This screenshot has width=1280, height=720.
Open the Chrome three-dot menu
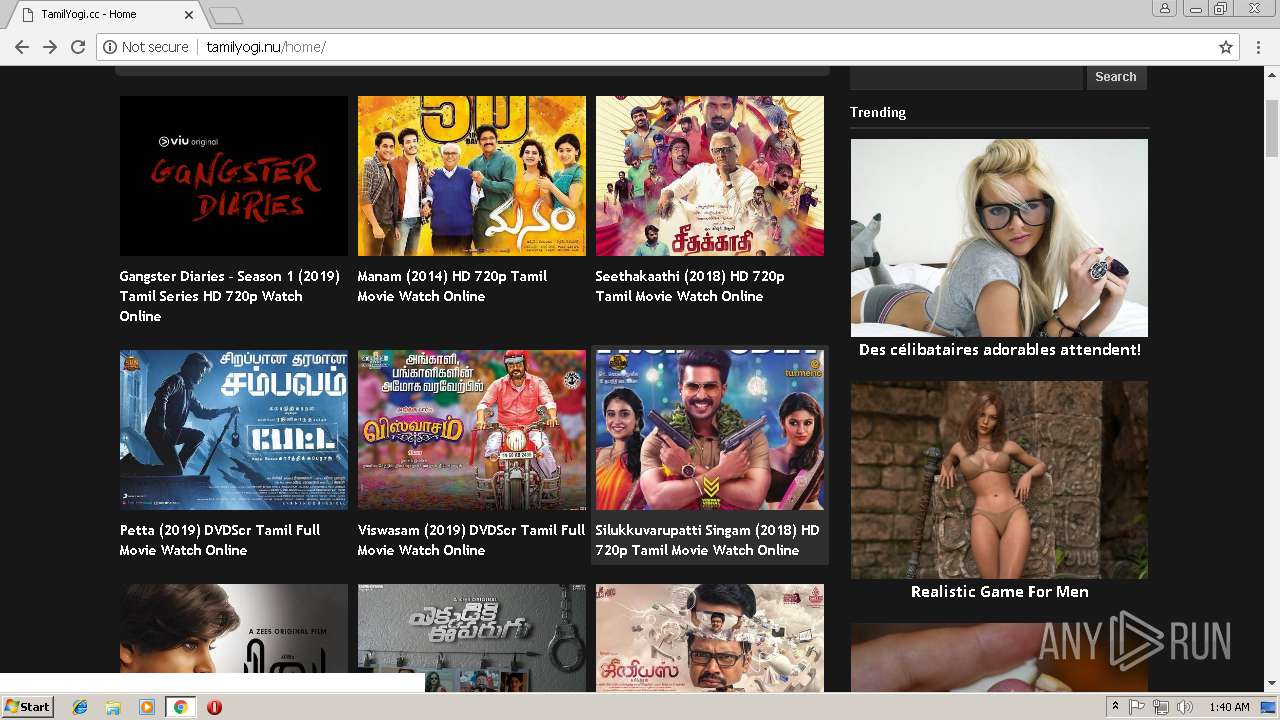[1259, 47]
